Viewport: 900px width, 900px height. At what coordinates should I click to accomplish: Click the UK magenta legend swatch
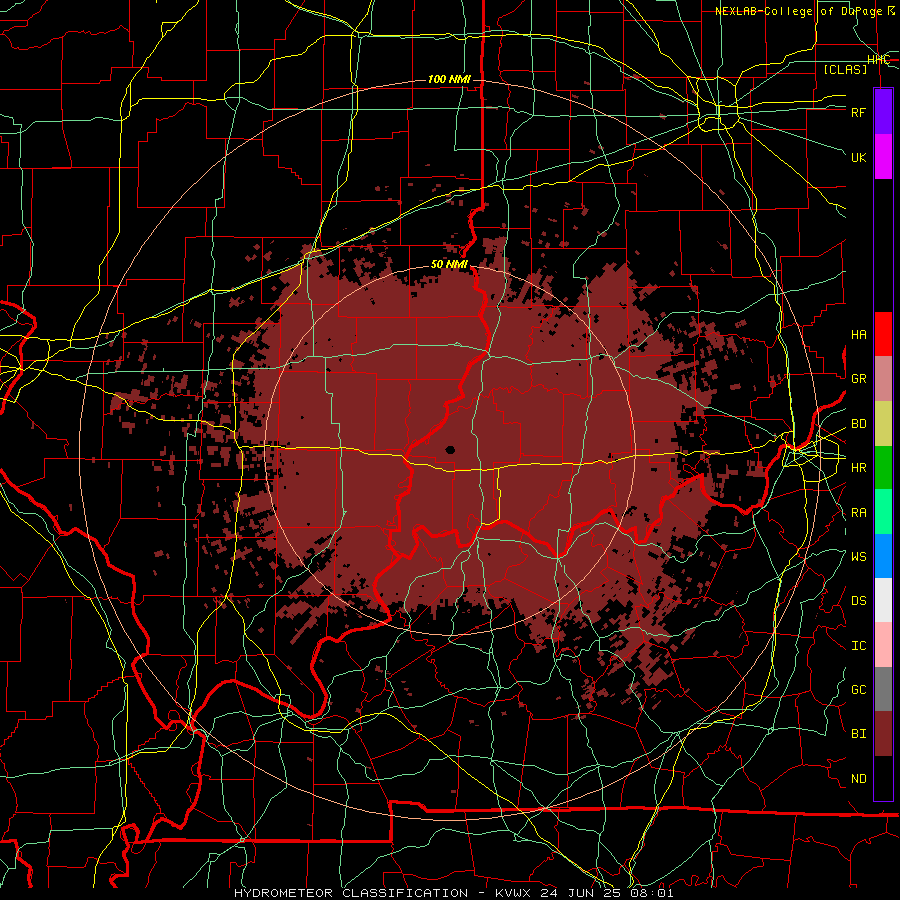[x=883, y=157]
